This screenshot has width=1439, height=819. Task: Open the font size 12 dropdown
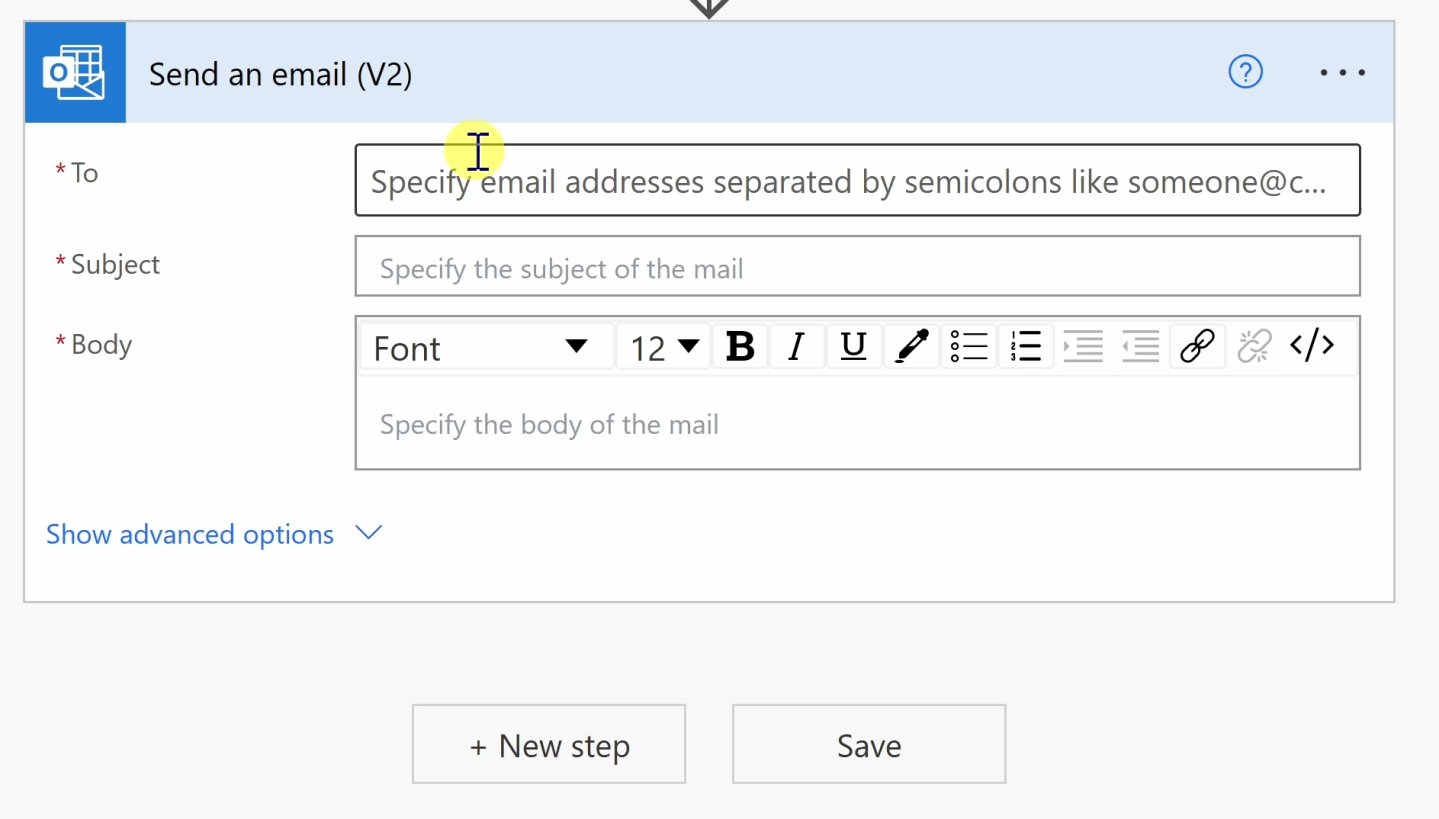[663, 347]
